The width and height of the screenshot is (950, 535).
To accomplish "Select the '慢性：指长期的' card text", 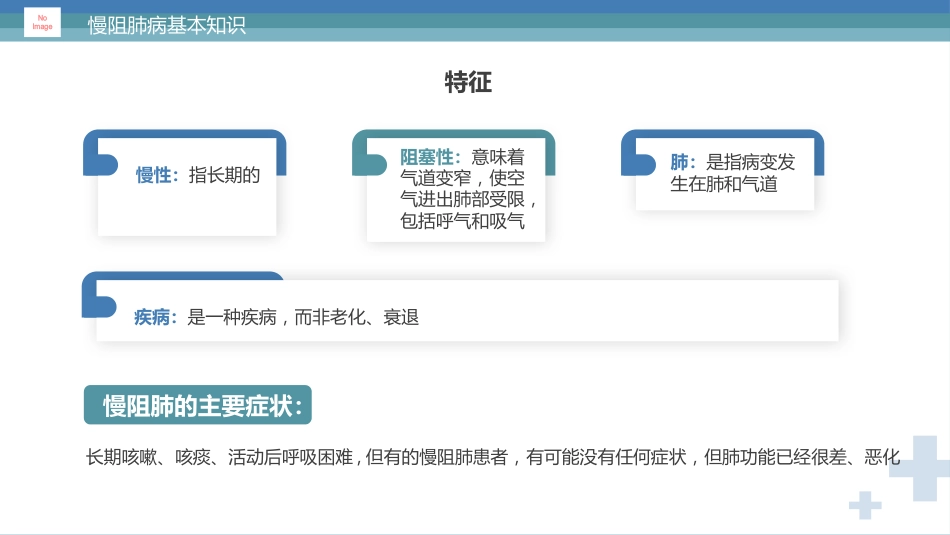I will (198, 175).
